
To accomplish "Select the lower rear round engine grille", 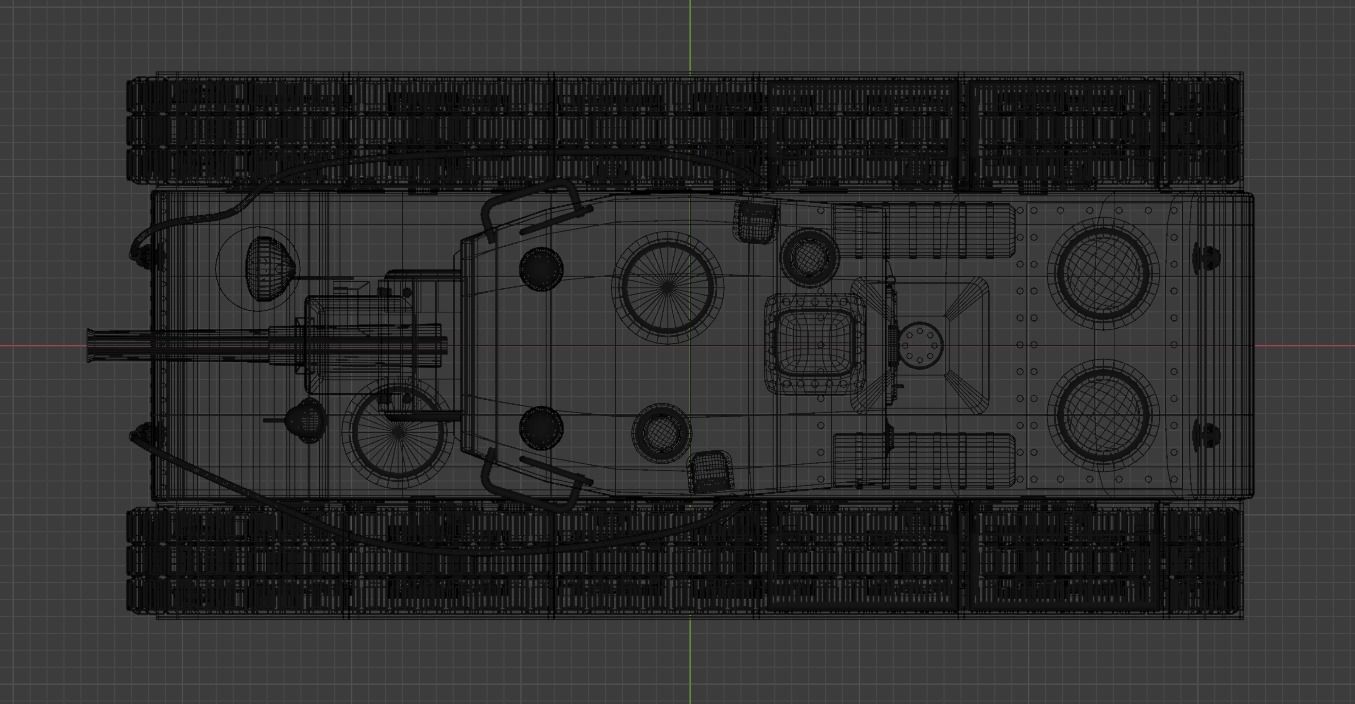I will (1103, 416).
